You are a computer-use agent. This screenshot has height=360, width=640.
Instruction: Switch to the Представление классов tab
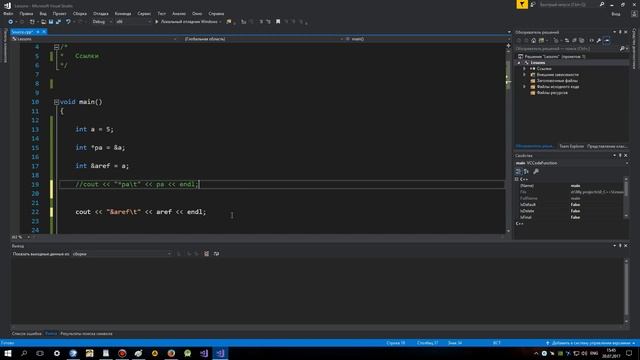pyautogui.click(x=607, y=146)
